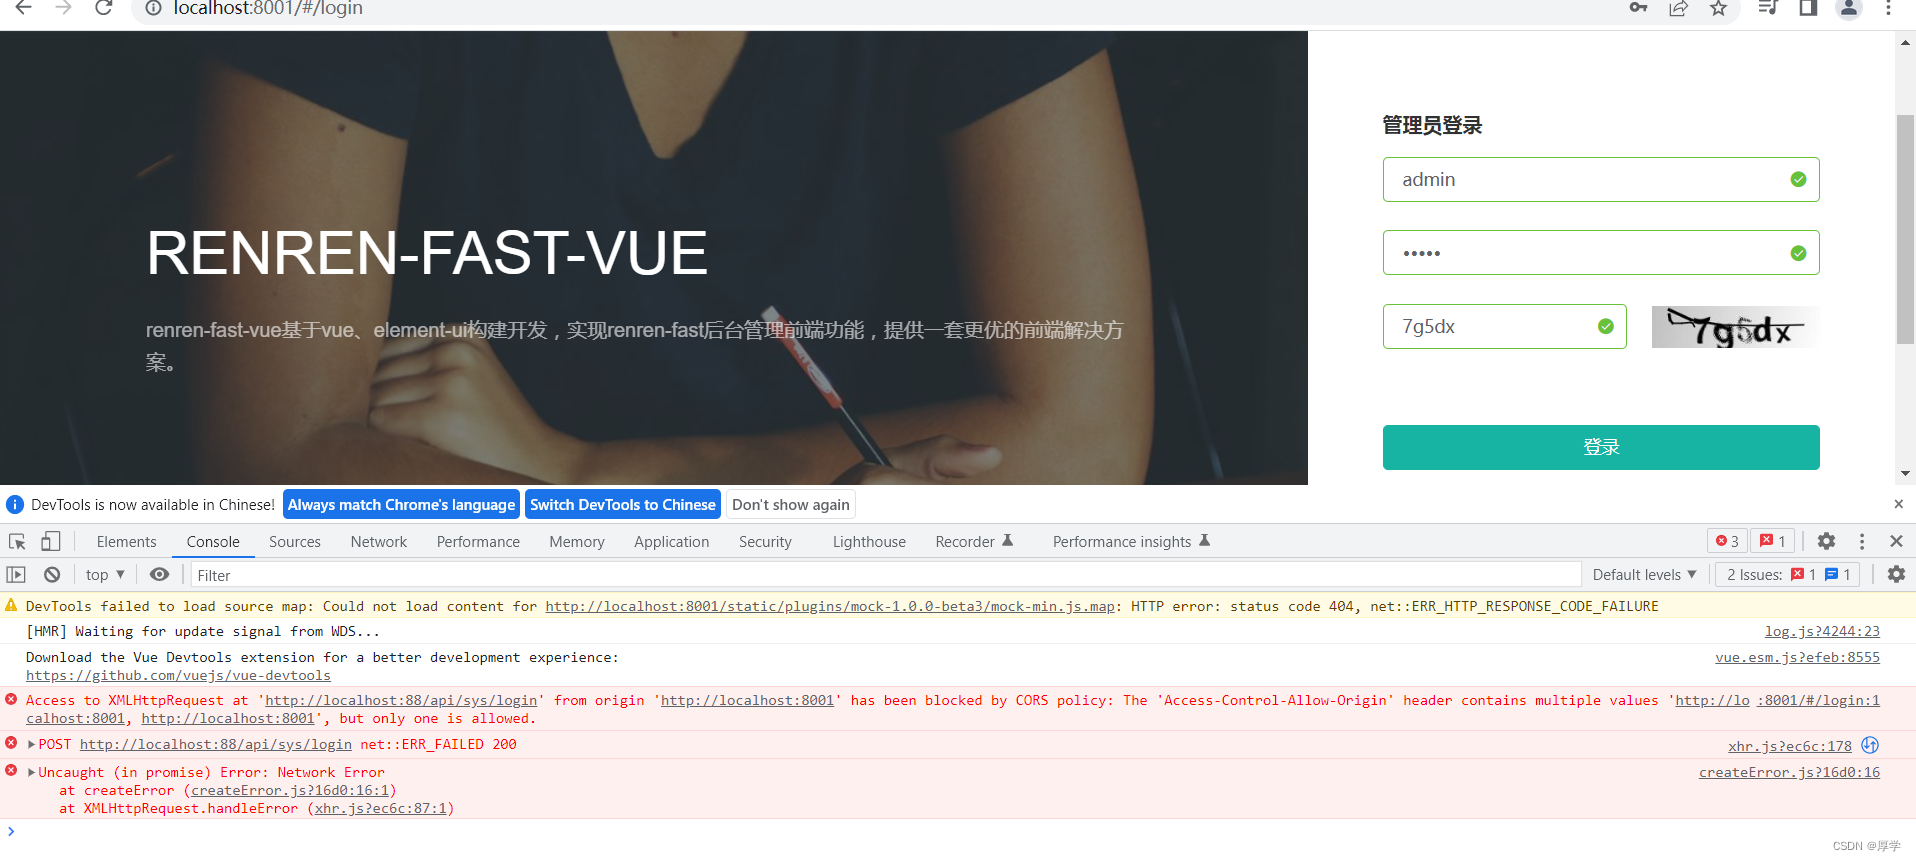Reload the page with refresh icon
1916x861 pixels.
pos(103,8)
